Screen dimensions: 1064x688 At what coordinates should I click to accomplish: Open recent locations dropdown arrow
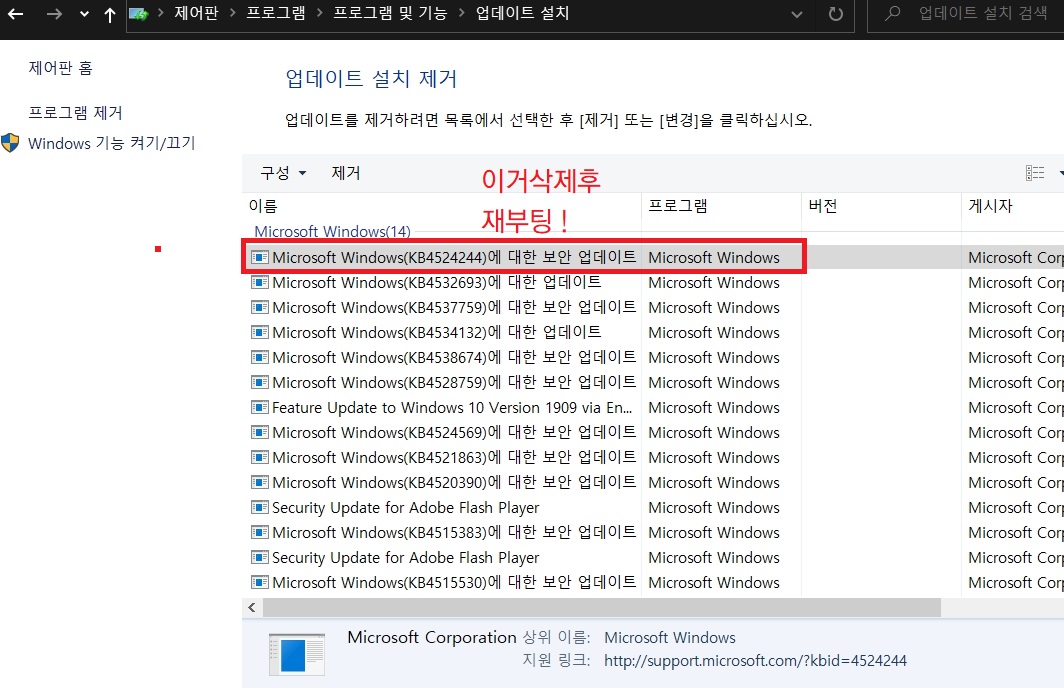click(x=84, y=14)
